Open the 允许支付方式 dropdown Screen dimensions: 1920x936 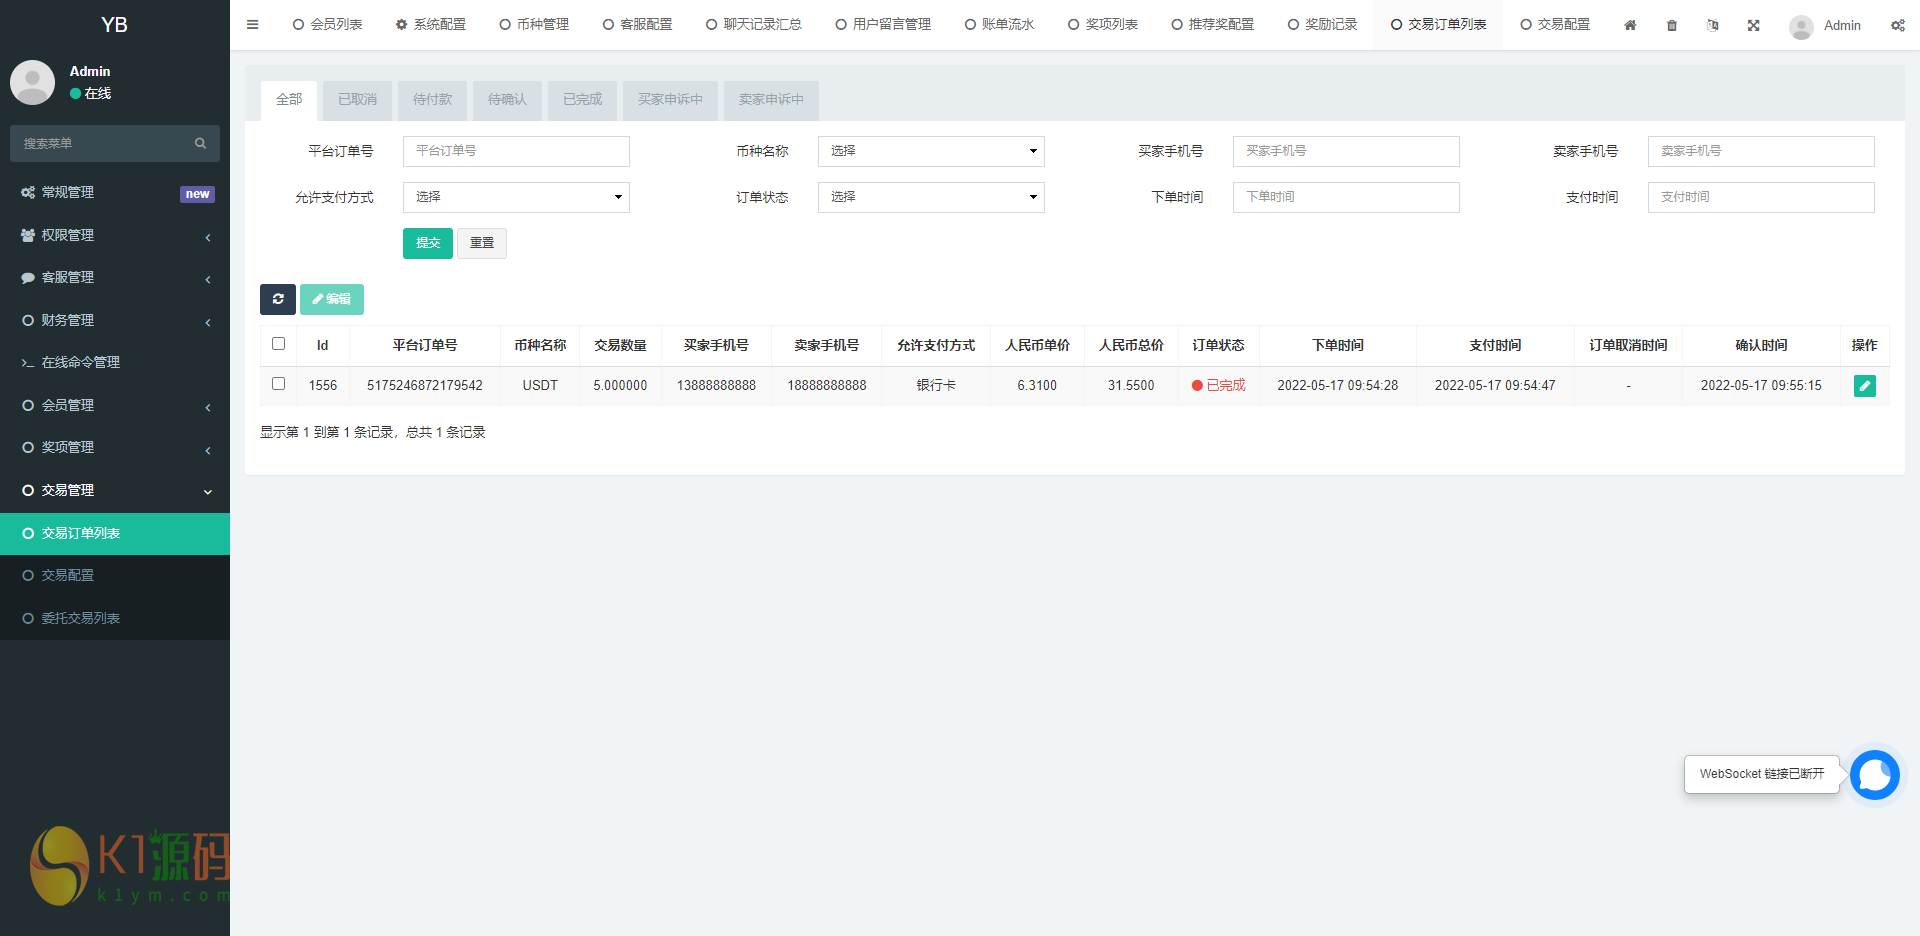click(516, 197)
